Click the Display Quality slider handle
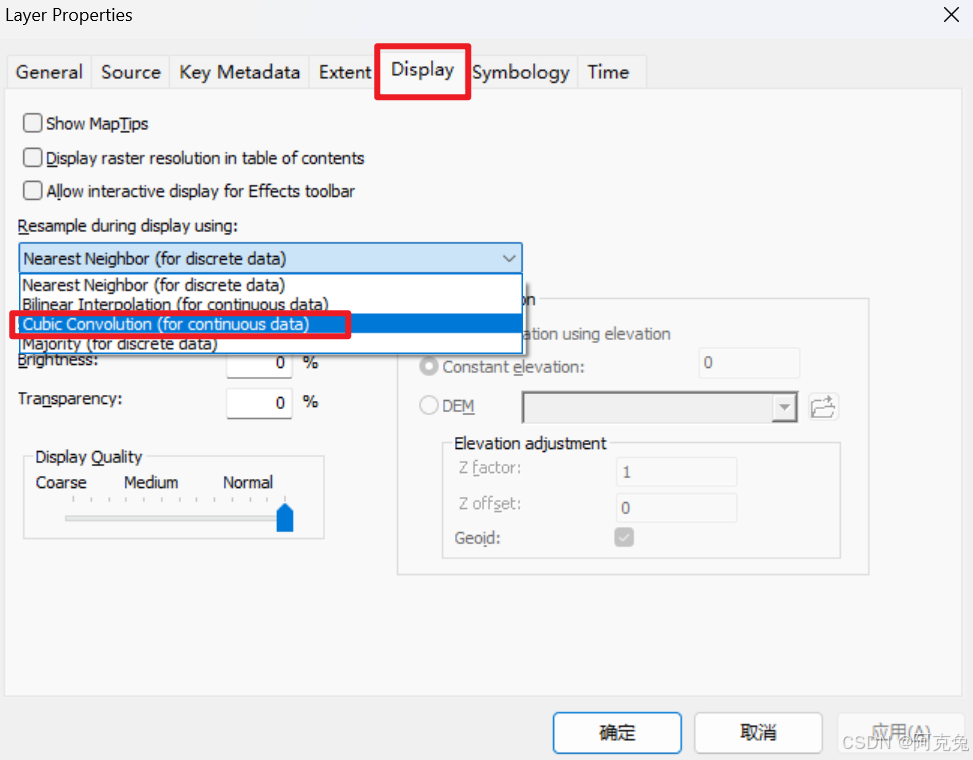The image size is (973, 760). [x=285, y=517]
